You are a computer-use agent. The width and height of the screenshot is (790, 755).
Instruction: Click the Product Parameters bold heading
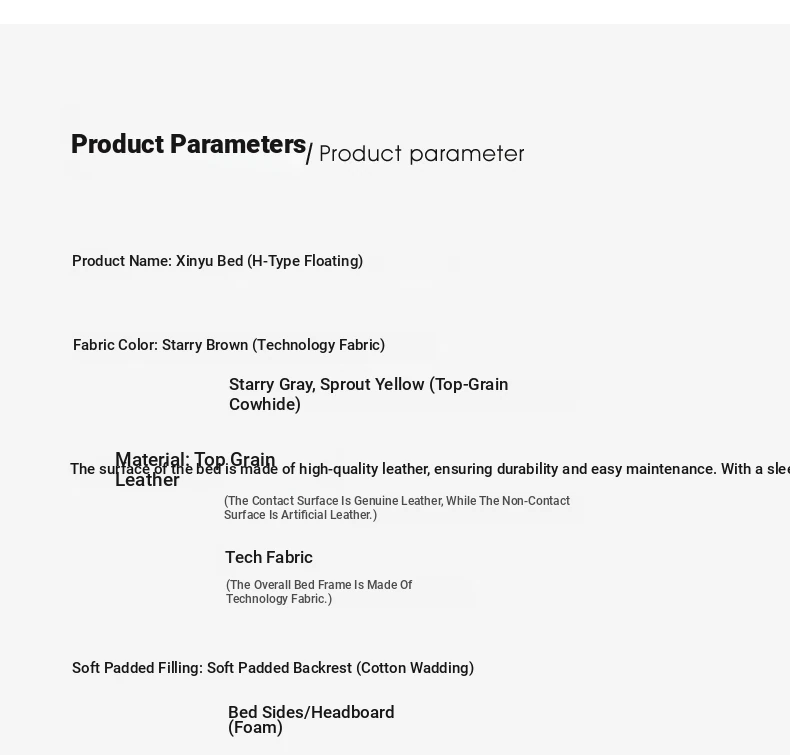coord(188,145)
